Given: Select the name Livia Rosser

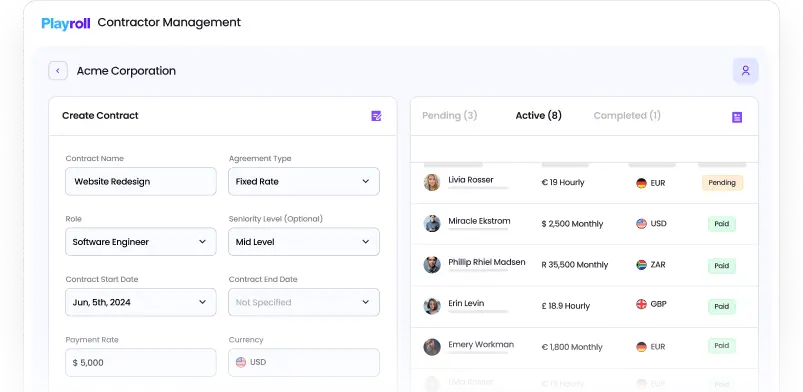Looking at the screenshot, I should (471, 180).
